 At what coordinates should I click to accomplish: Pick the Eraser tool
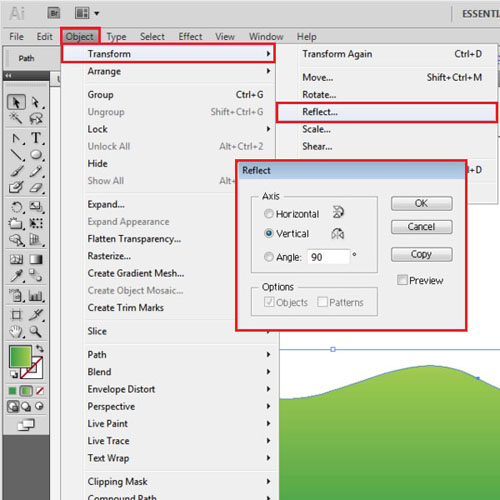(36, 188)
